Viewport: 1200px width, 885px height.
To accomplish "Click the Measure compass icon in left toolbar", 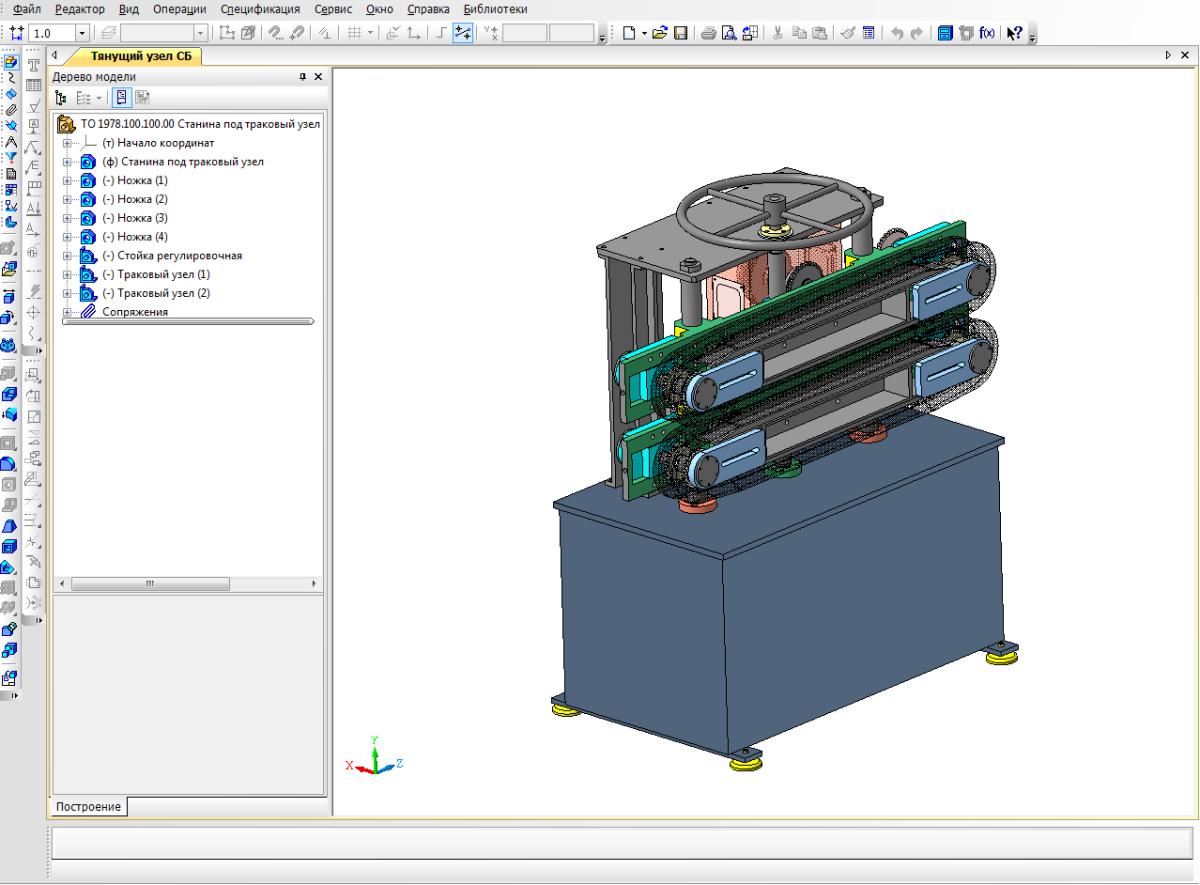I will point(12,140).
